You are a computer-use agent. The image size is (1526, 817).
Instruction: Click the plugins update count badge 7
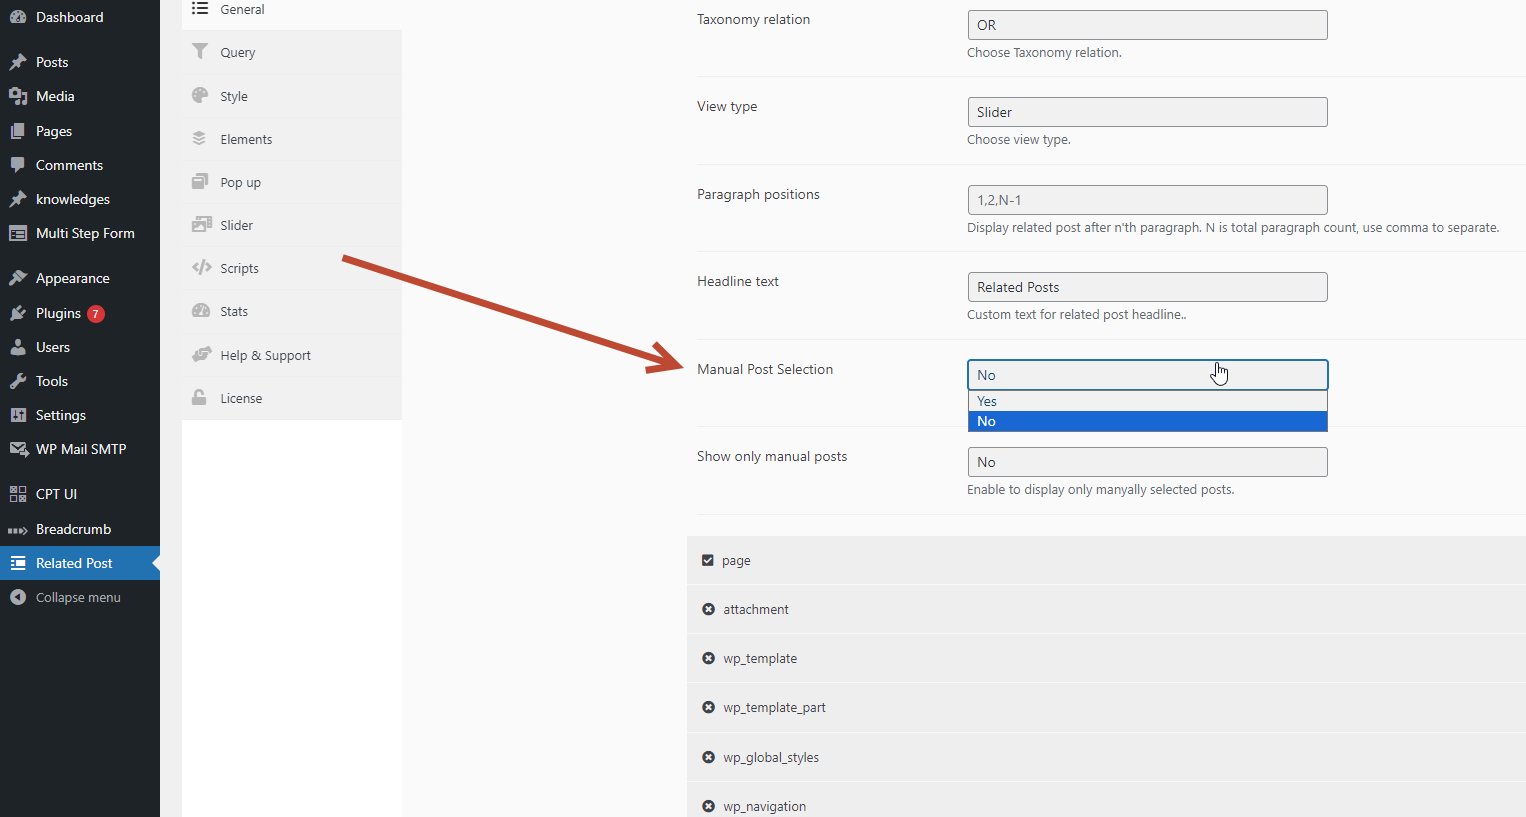point(96,314)
